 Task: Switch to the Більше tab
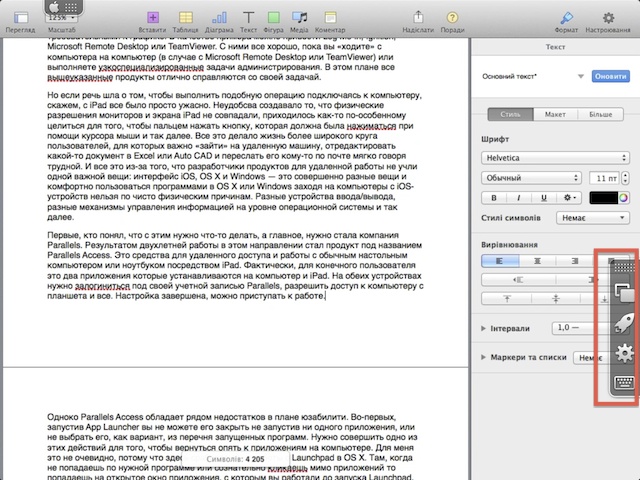[x=600, y=114]
